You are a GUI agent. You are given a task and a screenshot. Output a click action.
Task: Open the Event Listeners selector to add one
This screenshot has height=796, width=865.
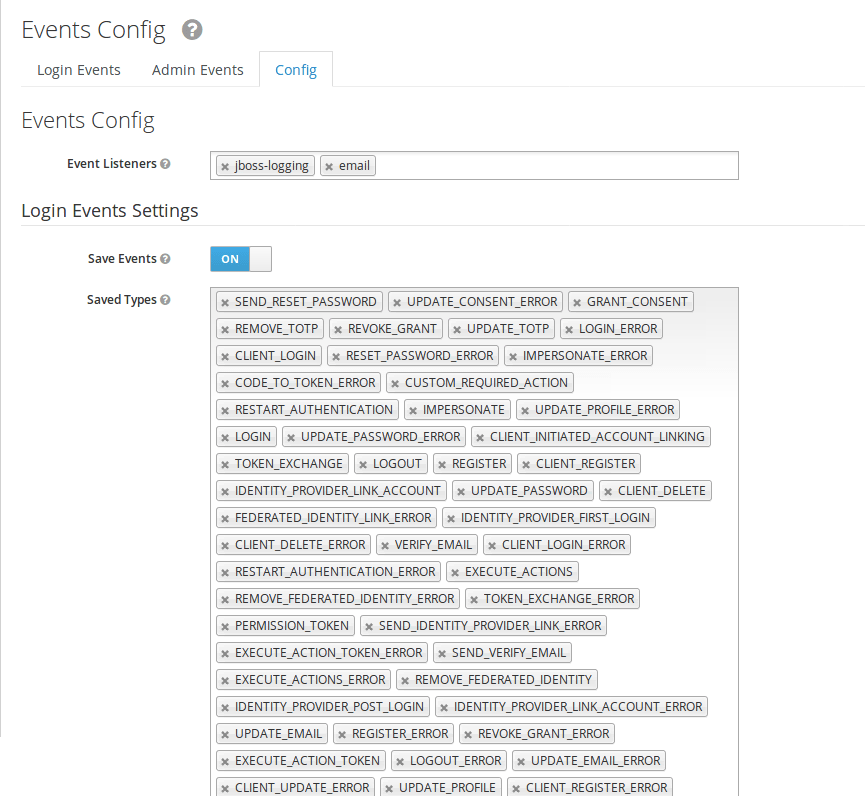[x=550, y=166]
